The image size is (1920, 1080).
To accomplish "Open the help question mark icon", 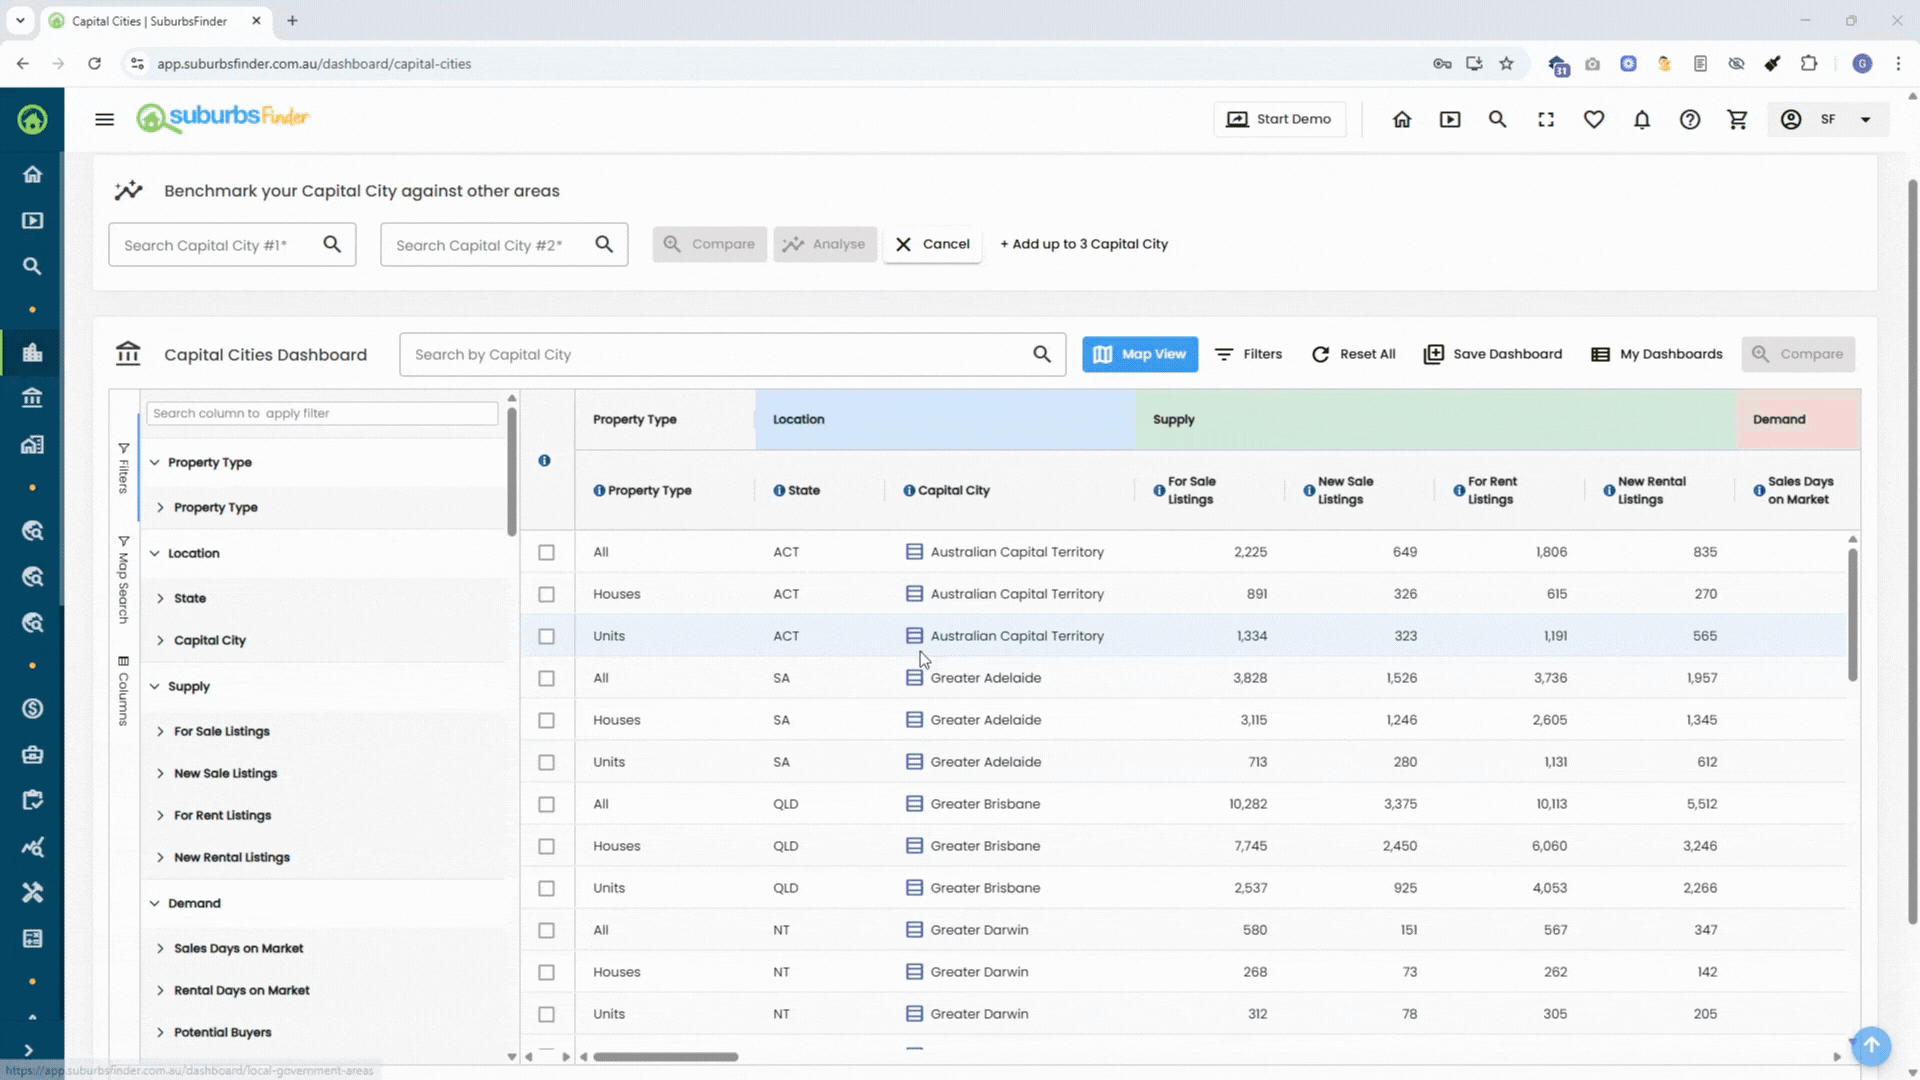I will tap(1689, 119).
